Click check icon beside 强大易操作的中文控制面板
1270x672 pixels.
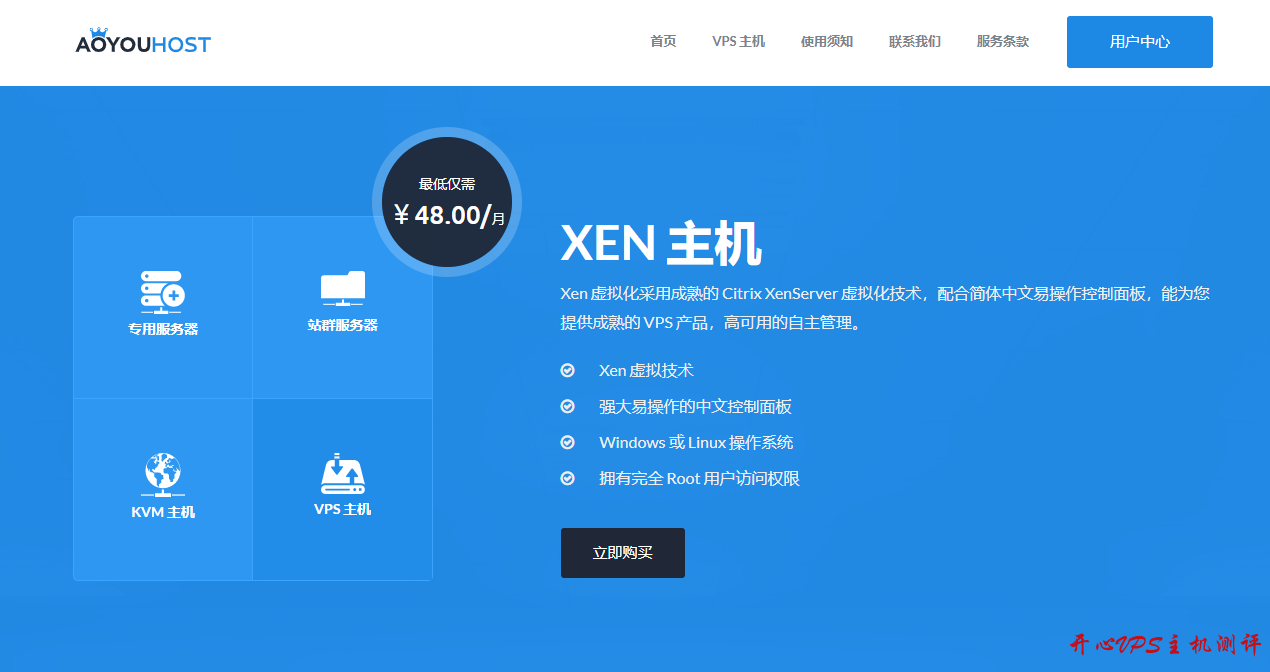(x=568, y=406)
